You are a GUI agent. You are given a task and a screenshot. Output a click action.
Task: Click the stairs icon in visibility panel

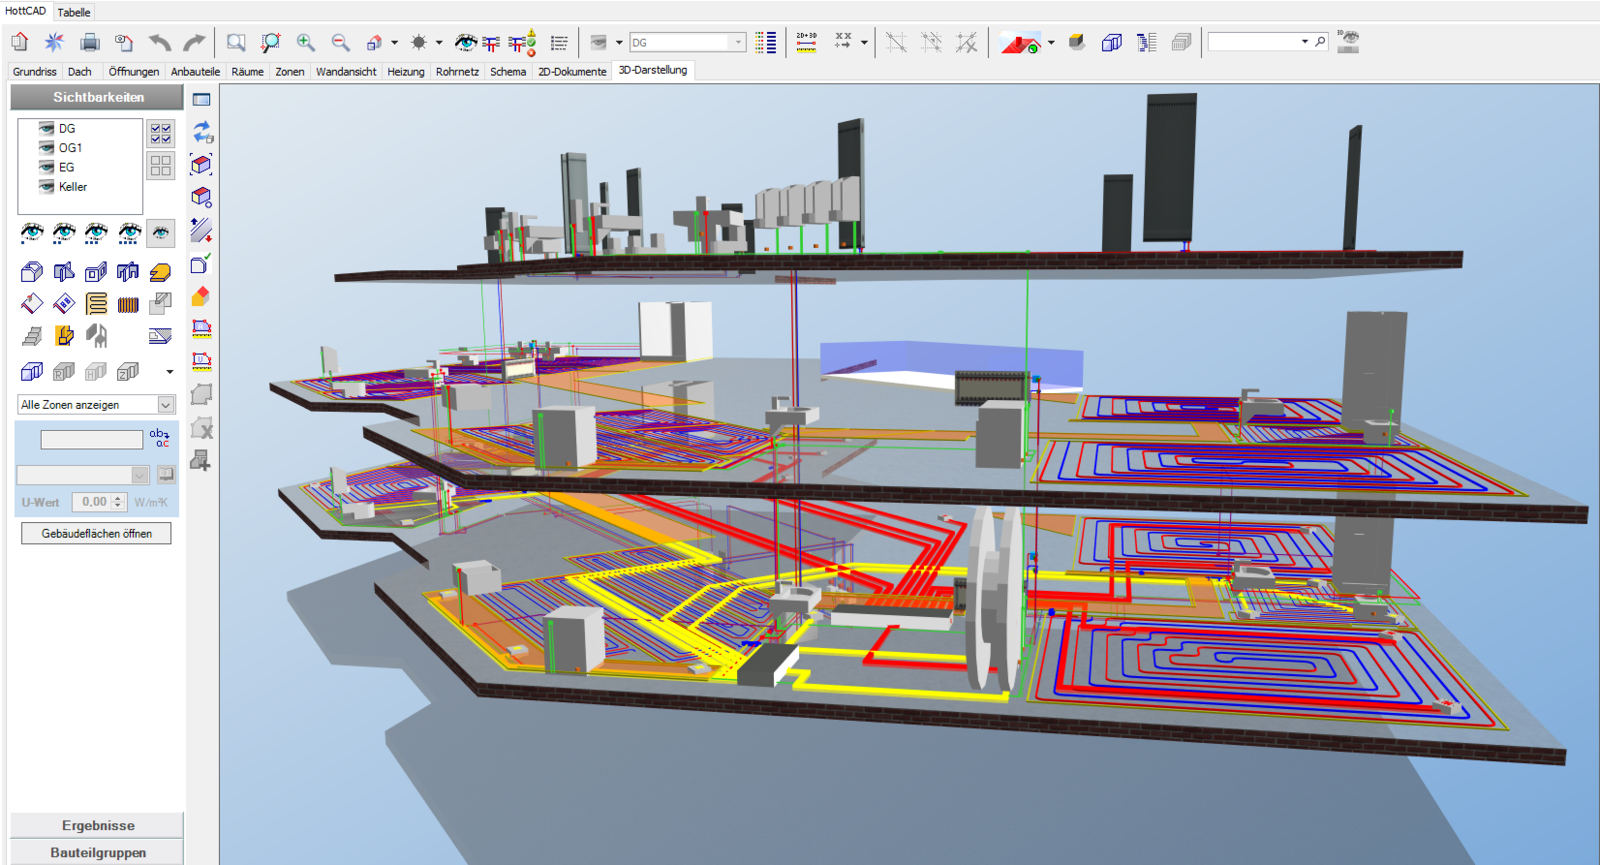click(32, 336)
